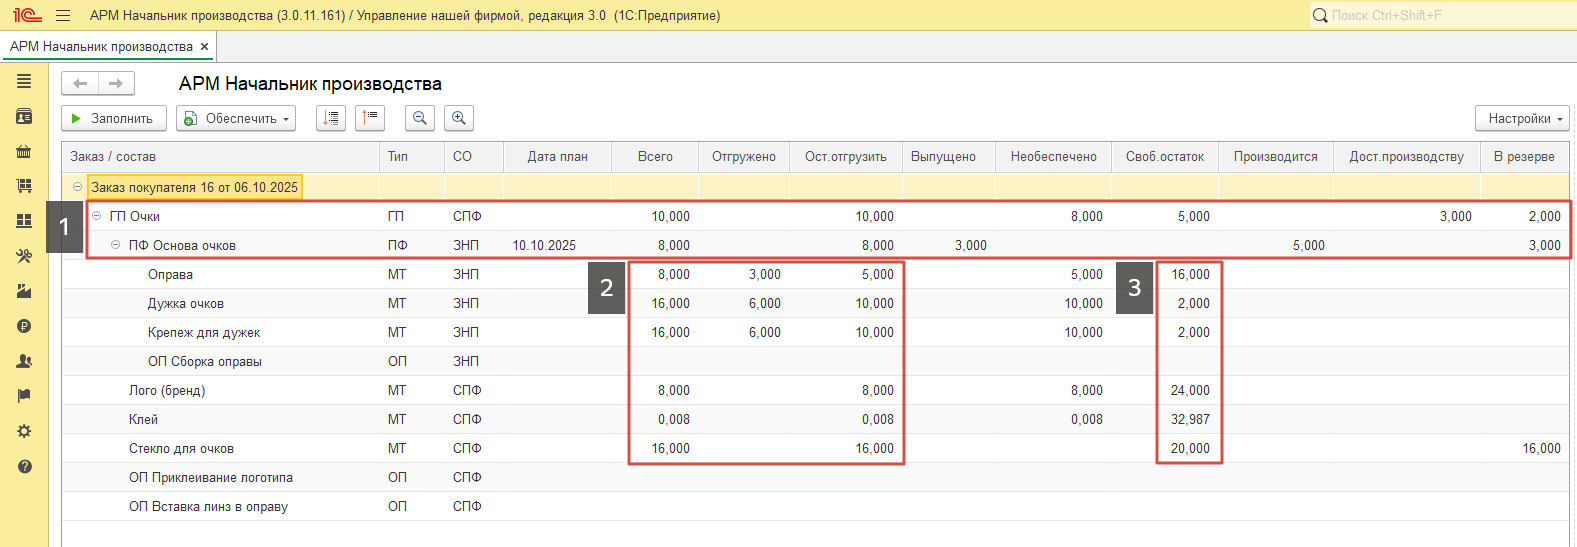1577x547 pixels.
Task: Zoom in with magnifier plus icon
Action: 459,118
